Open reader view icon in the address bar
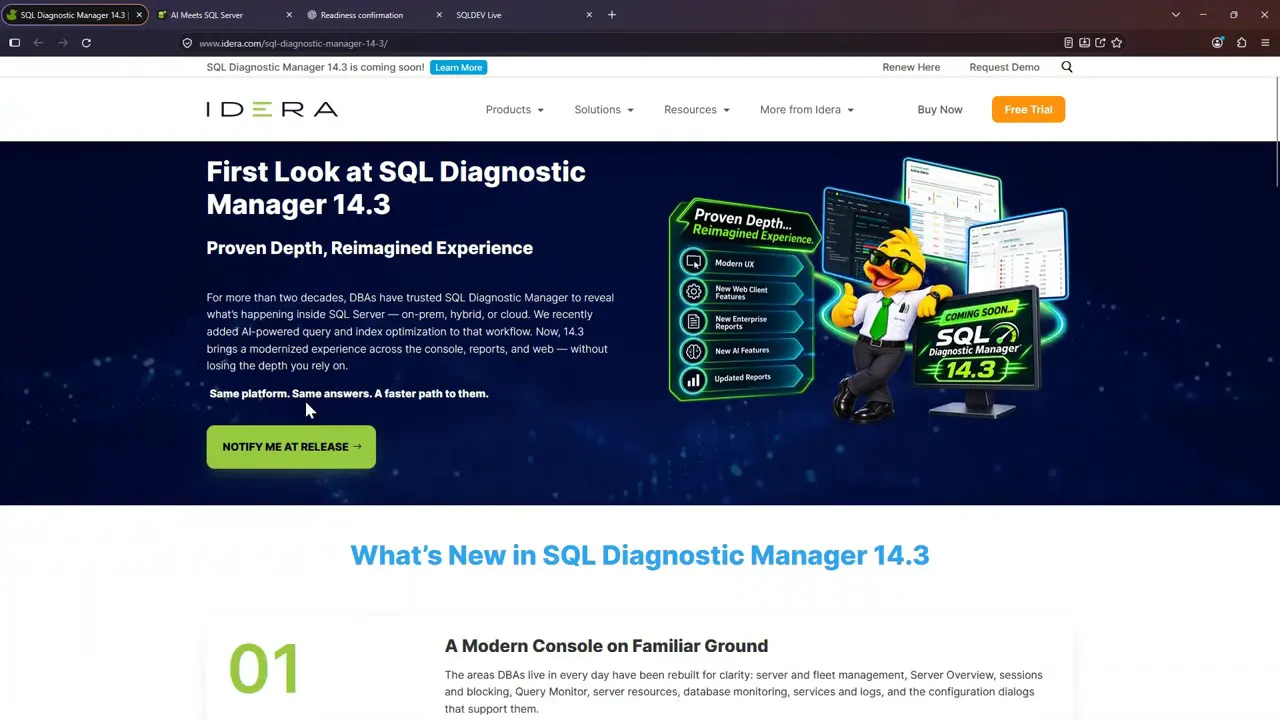This screenshot has height=720, width=1280. (1068, 43)
